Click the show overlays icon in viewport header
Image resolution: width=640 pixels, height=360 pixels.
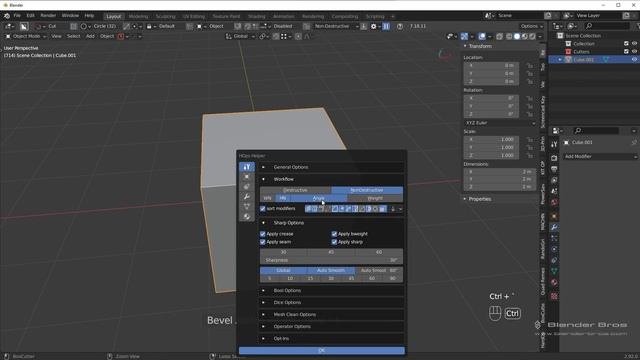pos(482,36)
